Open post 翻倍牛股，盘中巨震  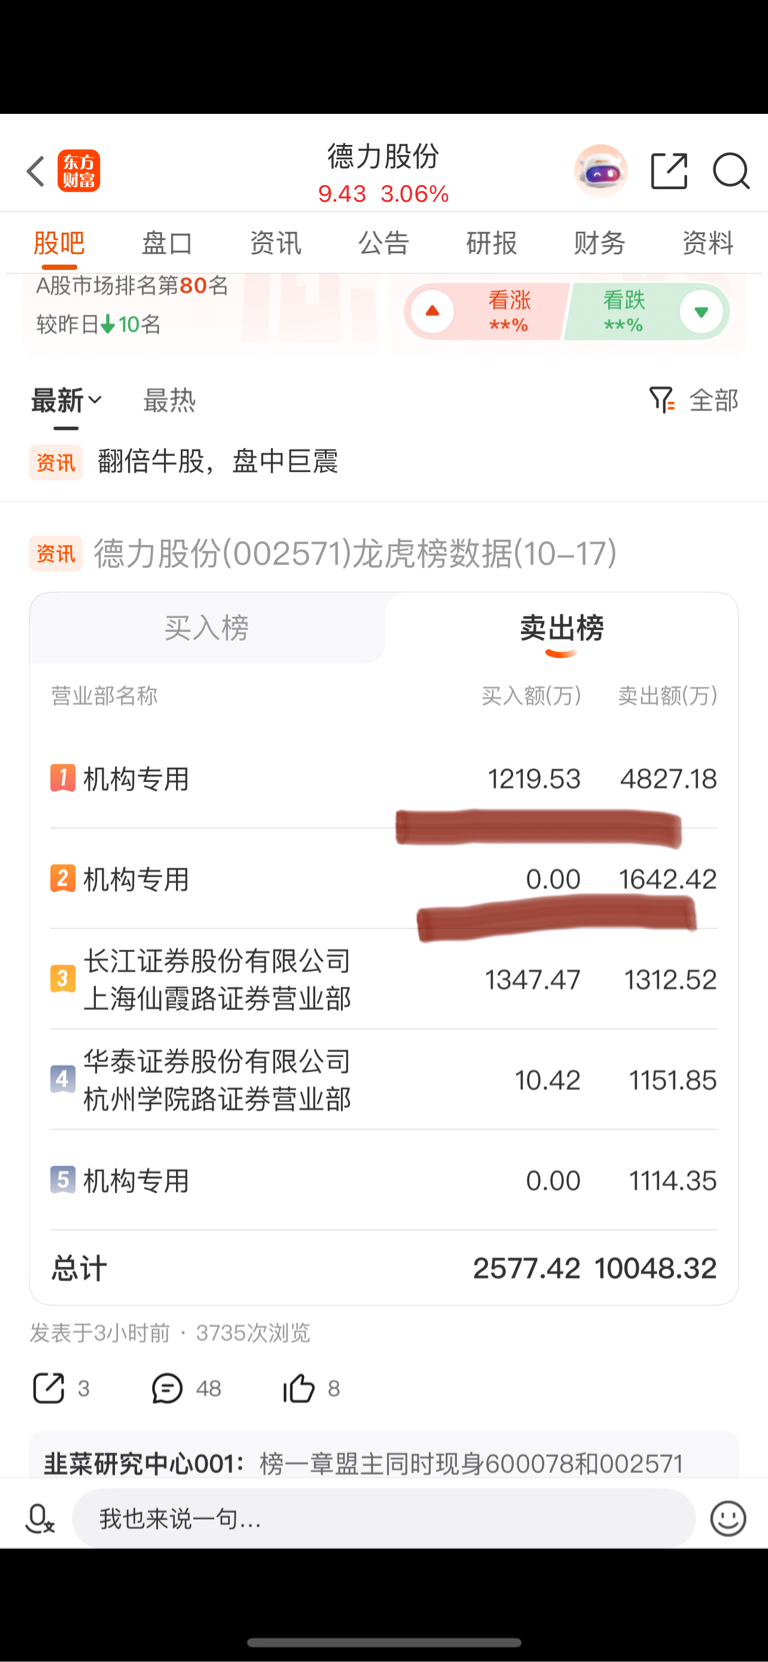click(218, 461)
